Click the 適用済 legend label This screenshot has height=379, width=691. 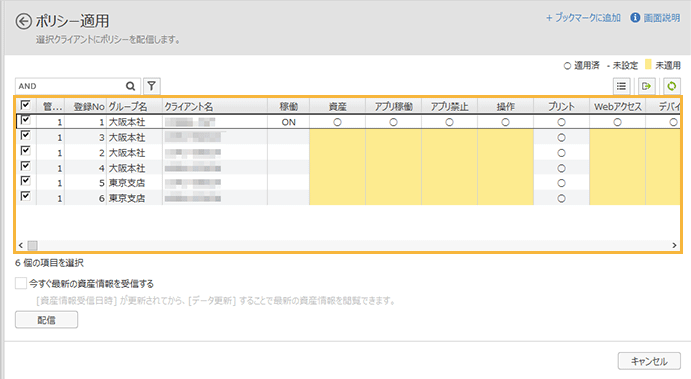click(587, 65)
